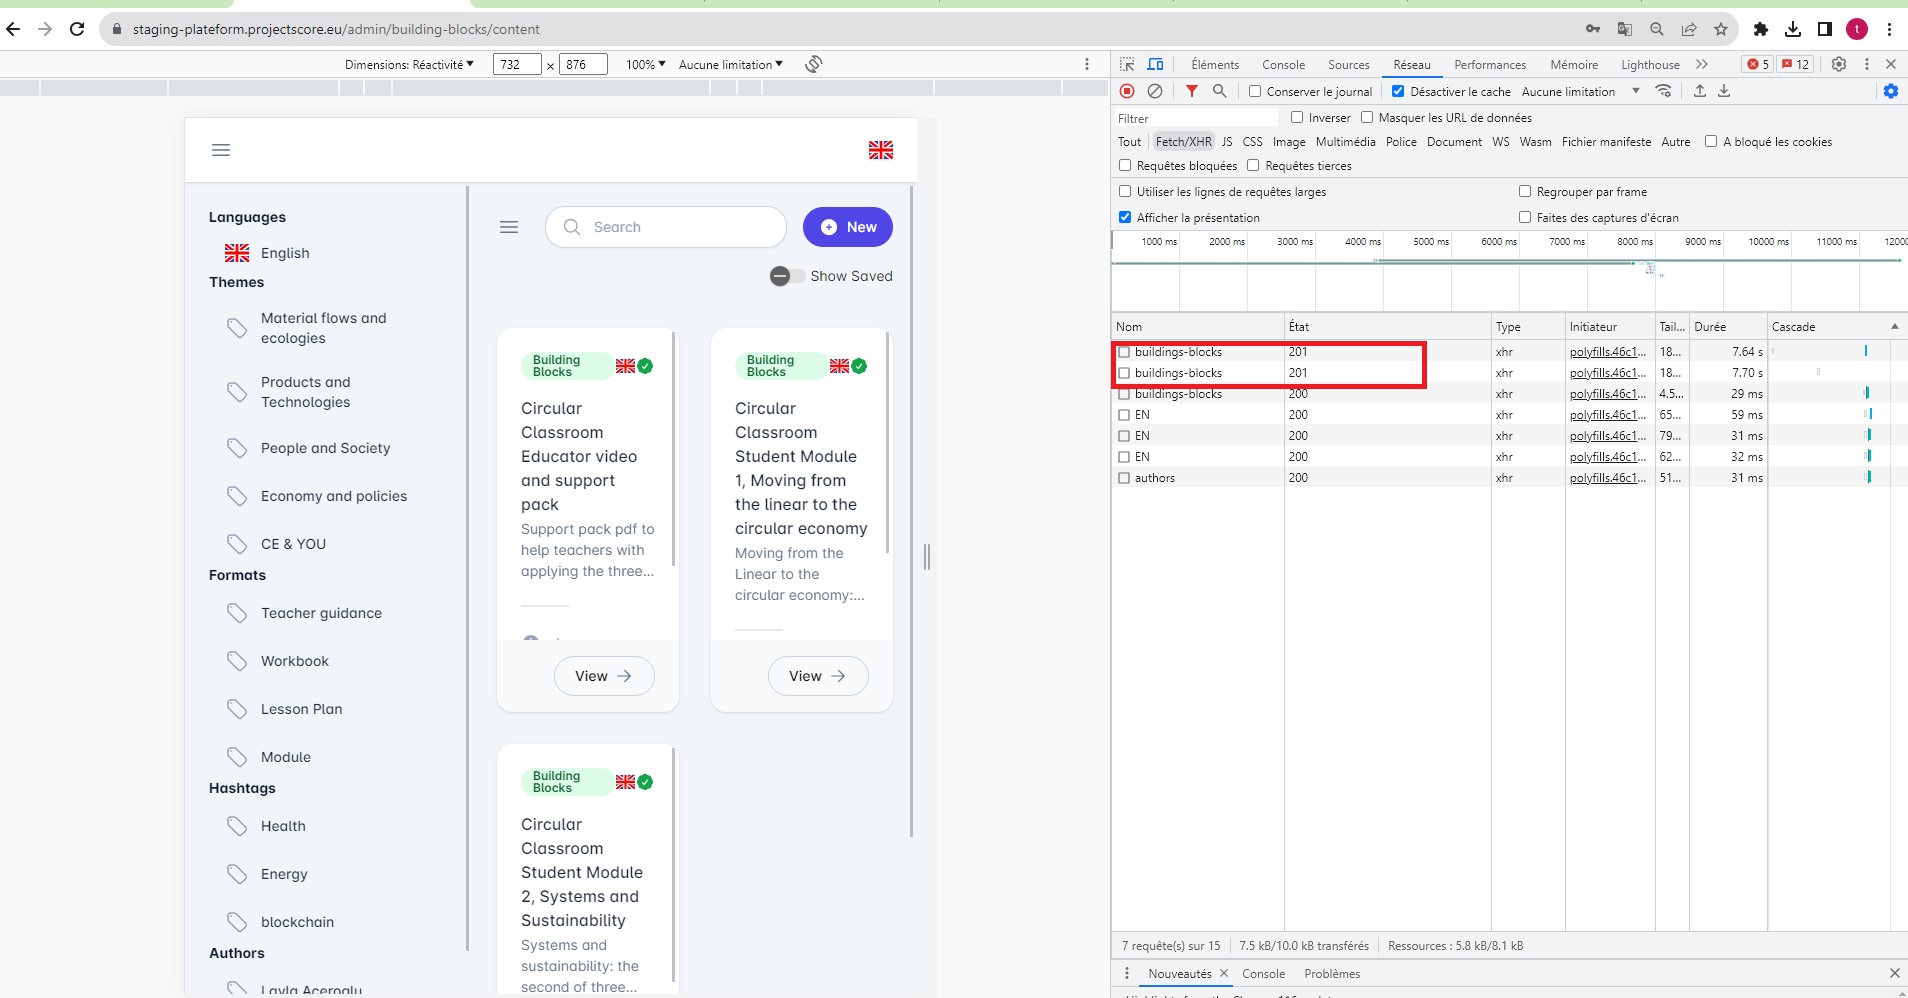Click the record network log icon
This screenshot has width=1908, height=998.
[x=1127, y=91]
